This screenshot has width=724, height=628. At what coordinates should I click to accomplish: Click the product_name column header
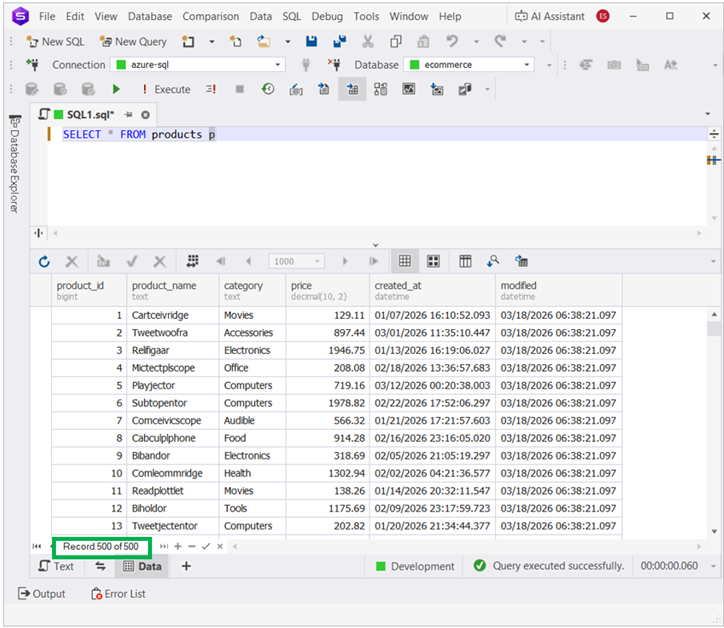point(173,290)
